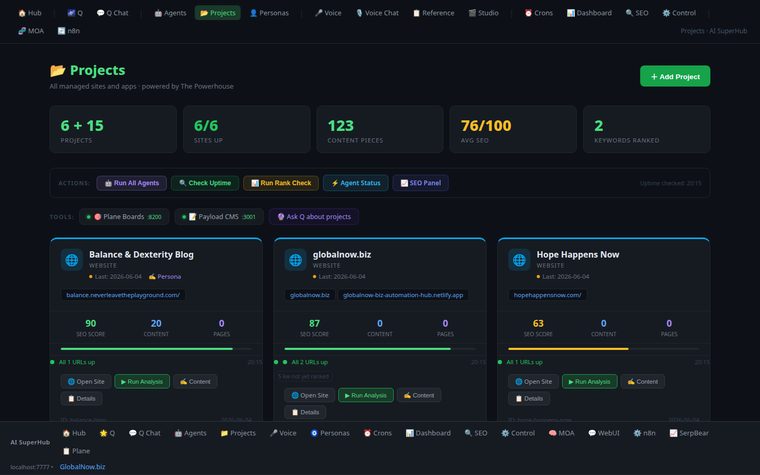Click the globe icon on Hope Happens Now card
760x475 pixels.
pos(519,260)
